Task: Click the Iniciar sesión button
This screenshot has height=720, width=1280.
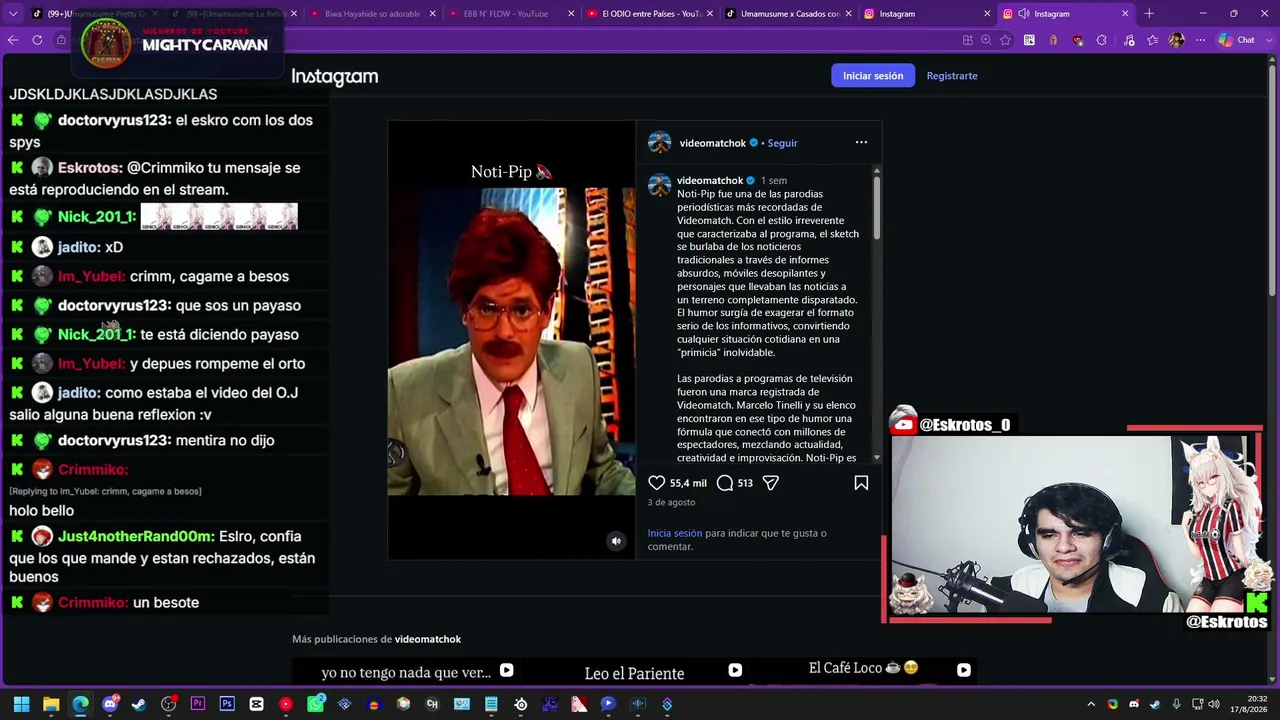Action: 873,76
